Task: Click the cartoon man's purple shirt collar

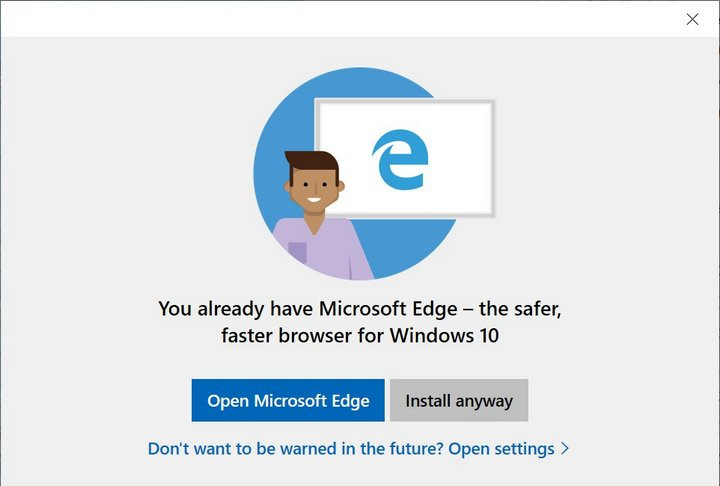Action: point(315,224)
